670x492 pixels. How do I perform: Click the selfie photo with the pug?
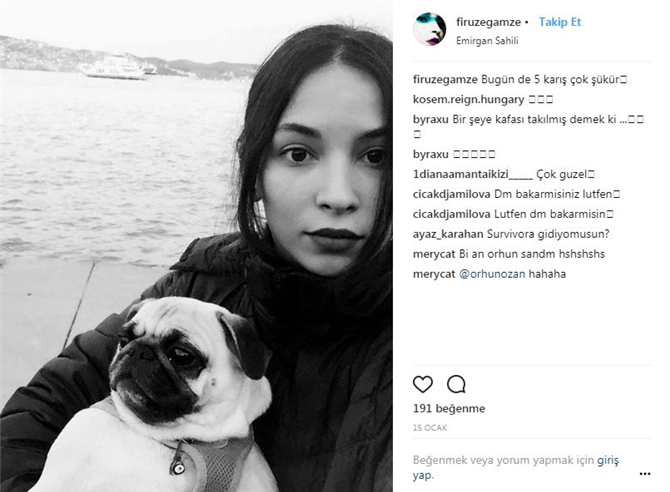pyautogui.click(x=197, y=246)
